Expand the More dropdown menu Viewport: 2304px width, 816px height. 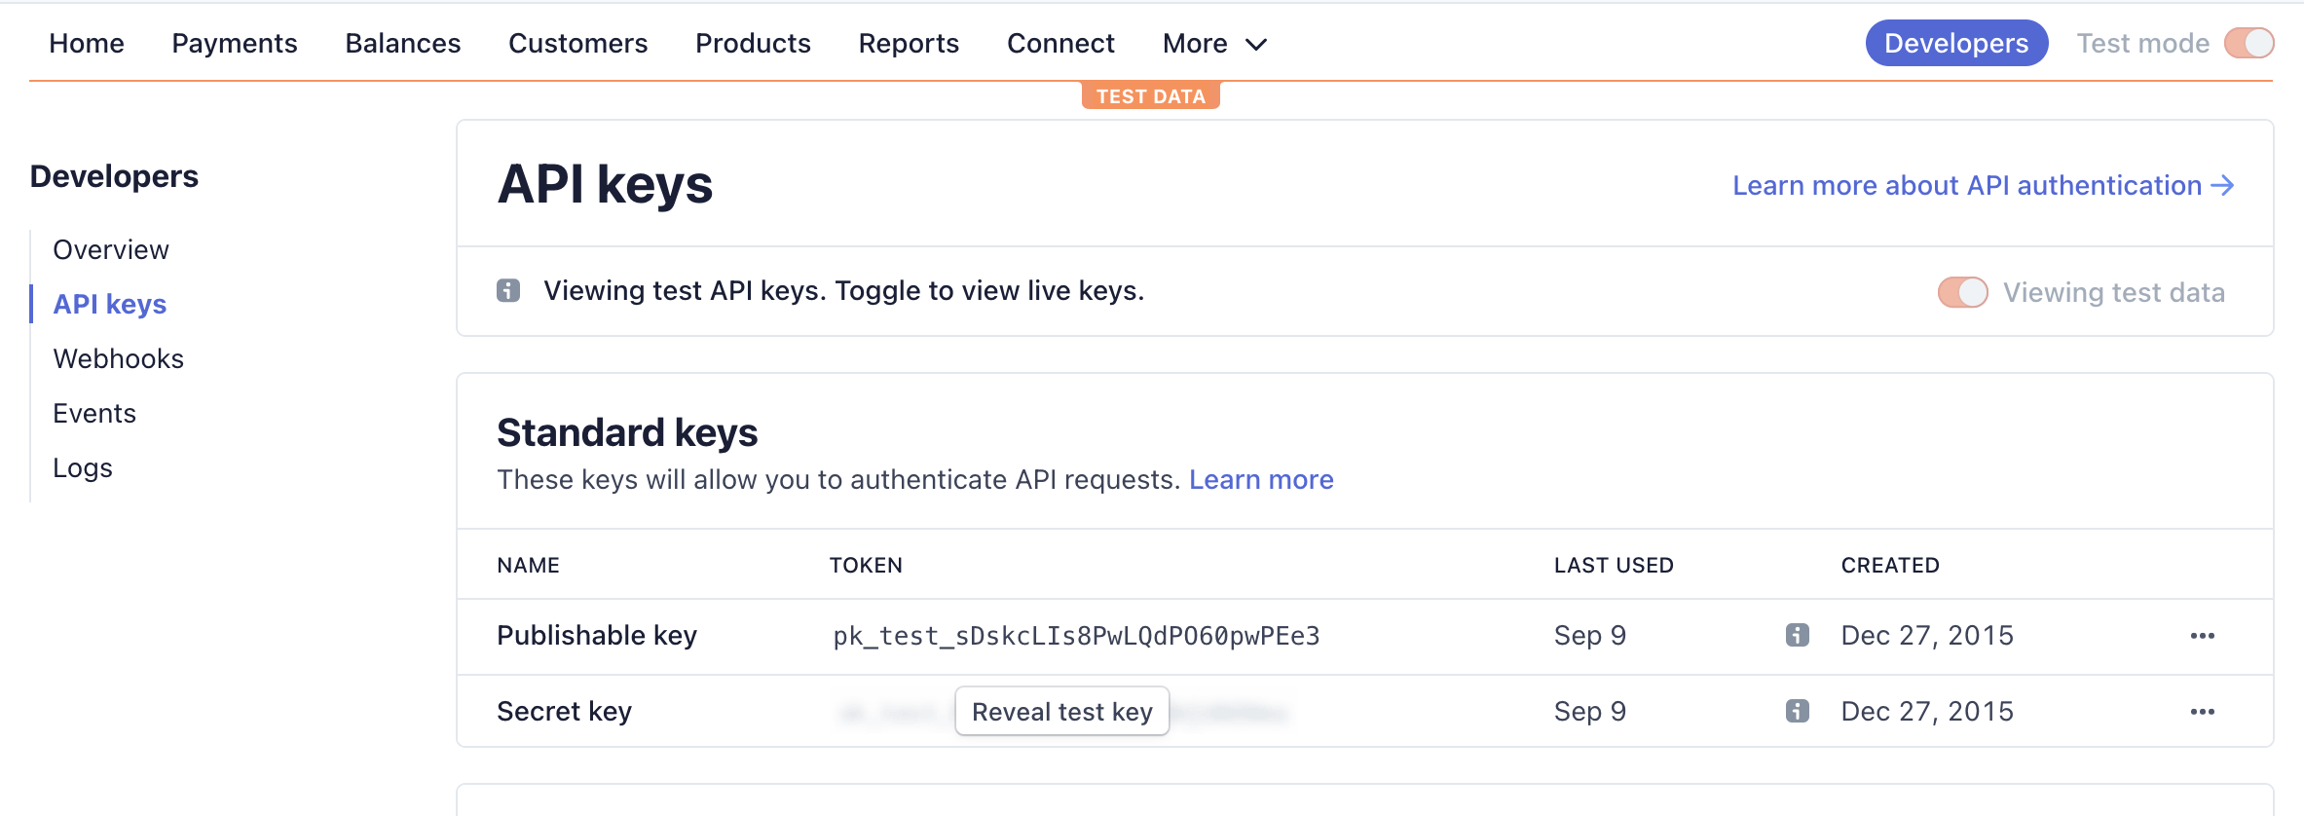pyautogui.click(x=1214, y=43)
